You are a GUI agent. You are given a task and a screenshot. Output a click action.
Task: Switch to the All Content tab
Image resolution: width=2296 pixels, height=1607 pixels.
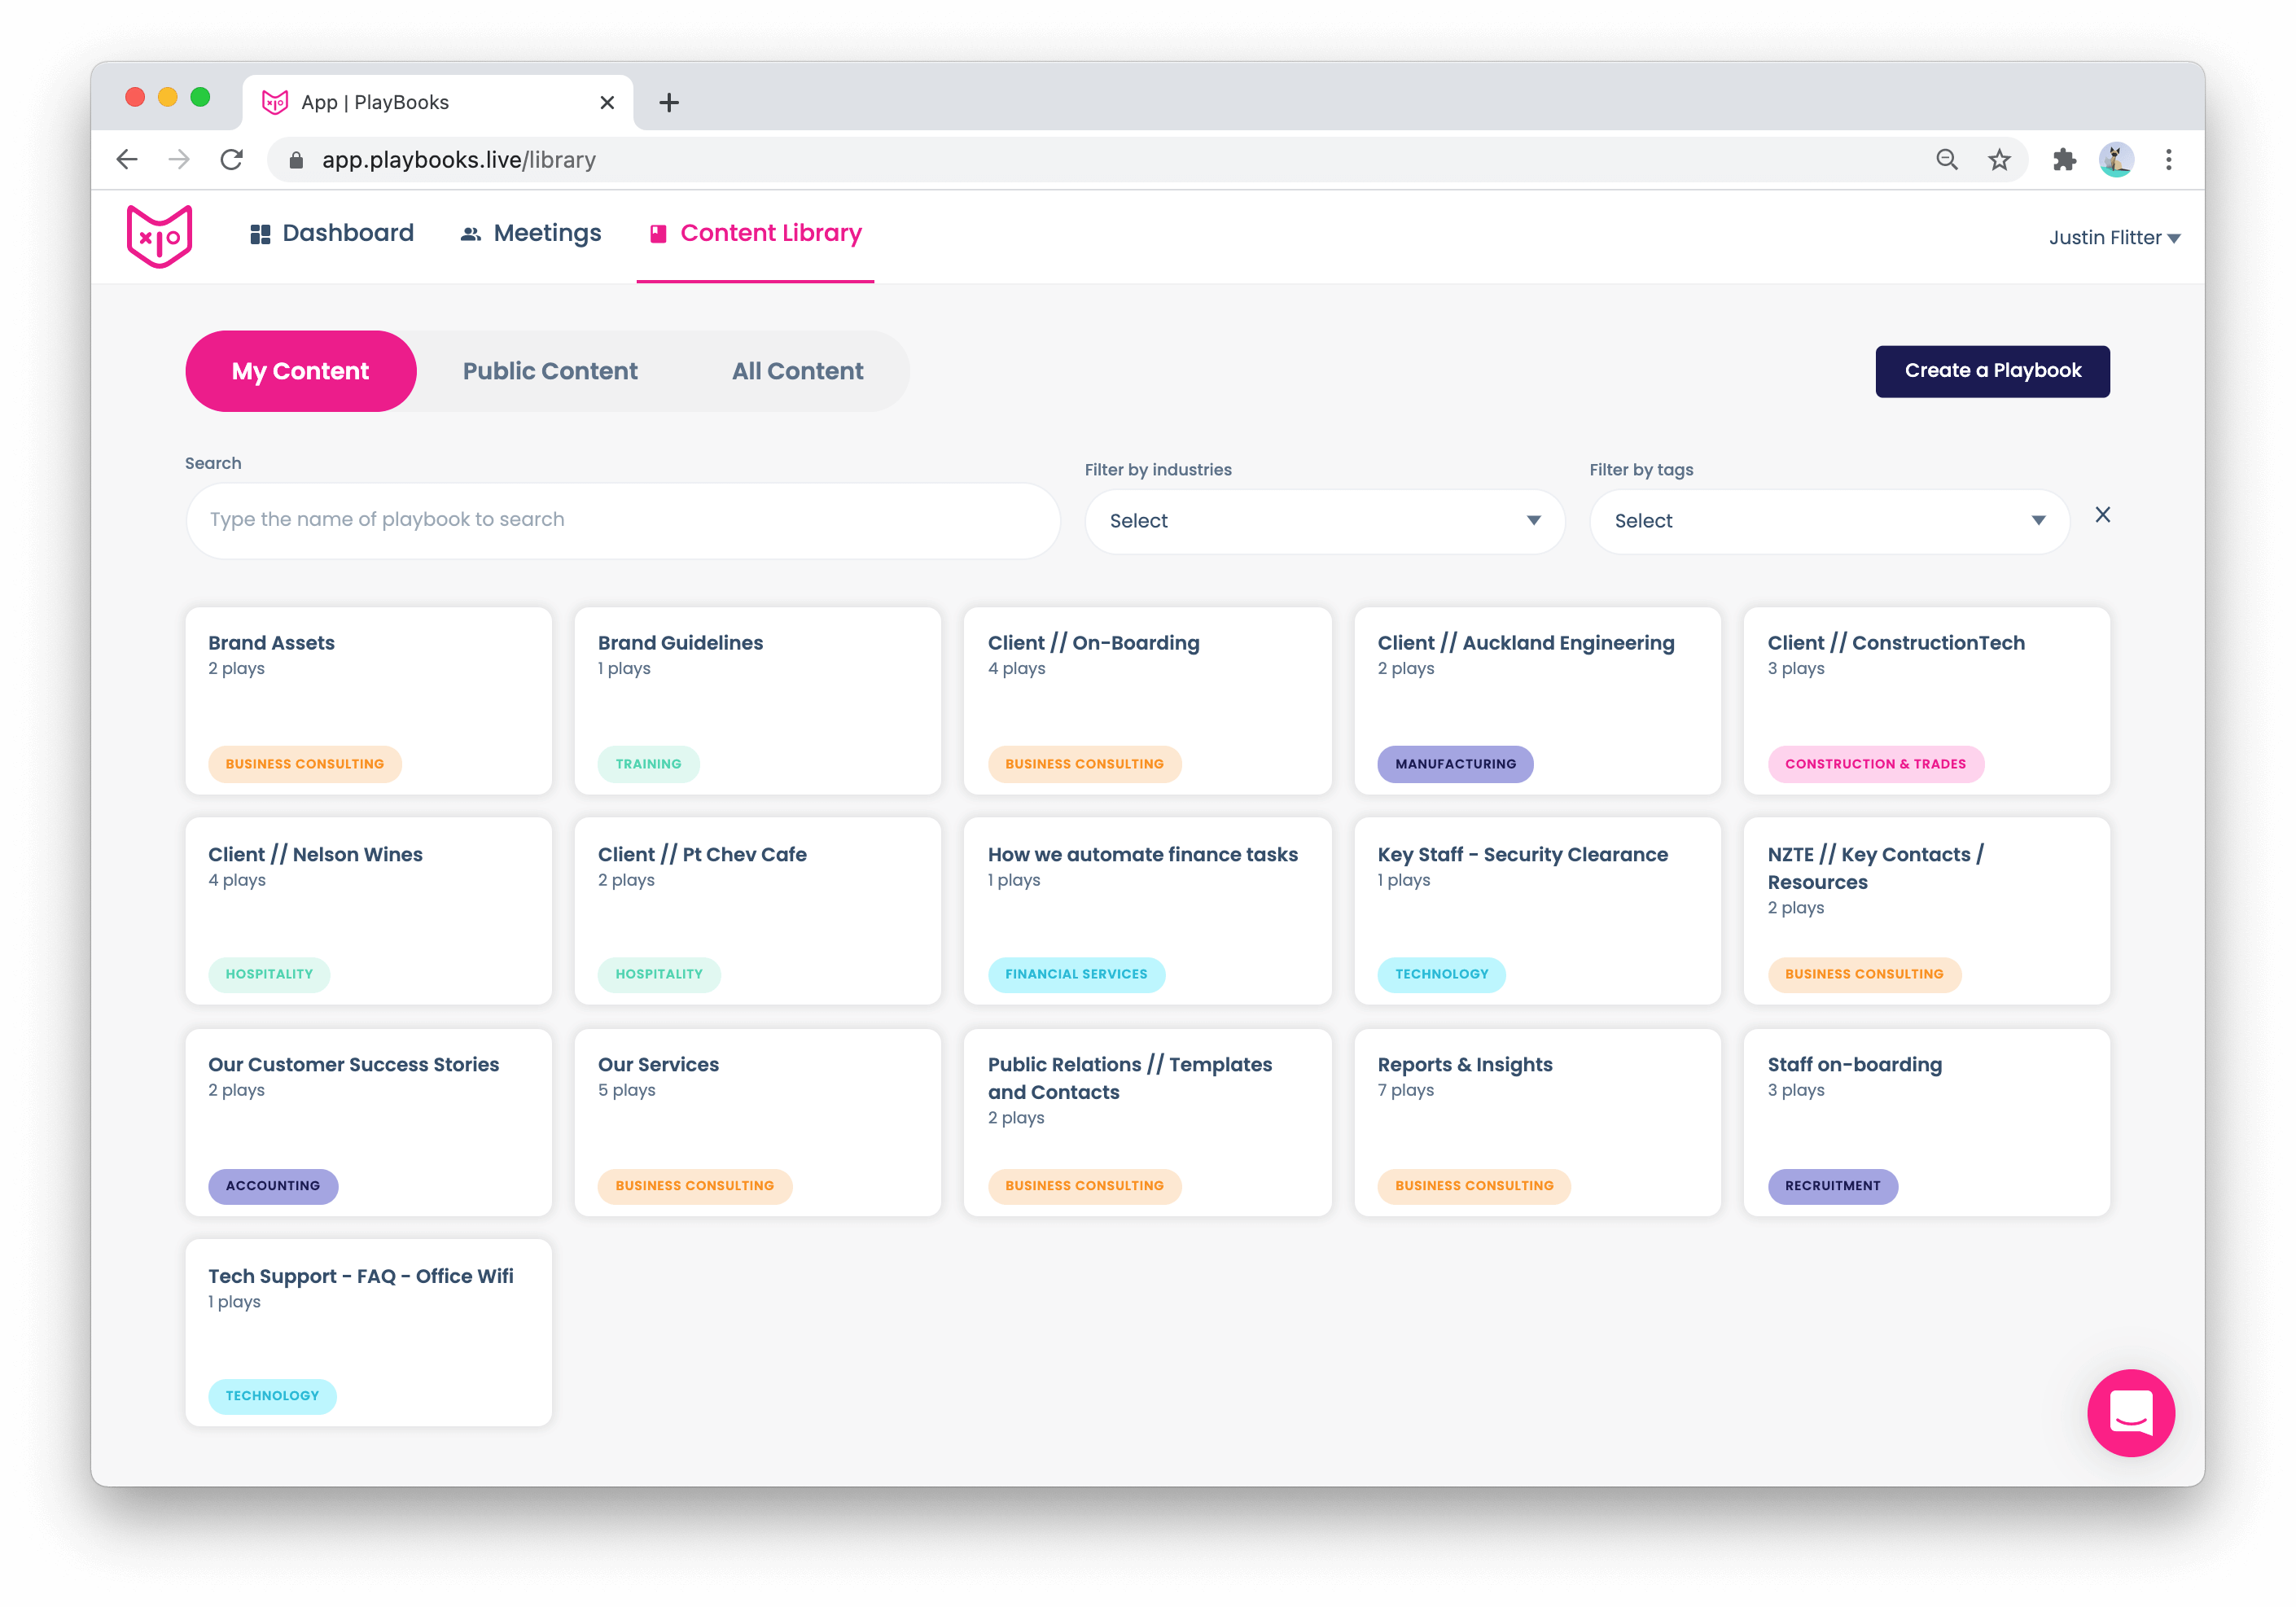797,371
